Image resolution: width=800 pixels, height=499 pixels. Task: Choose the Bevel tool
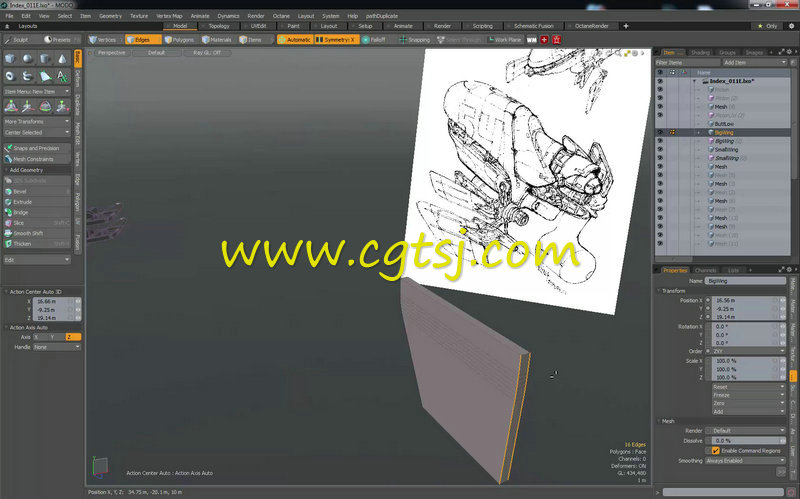click(37, 191)
